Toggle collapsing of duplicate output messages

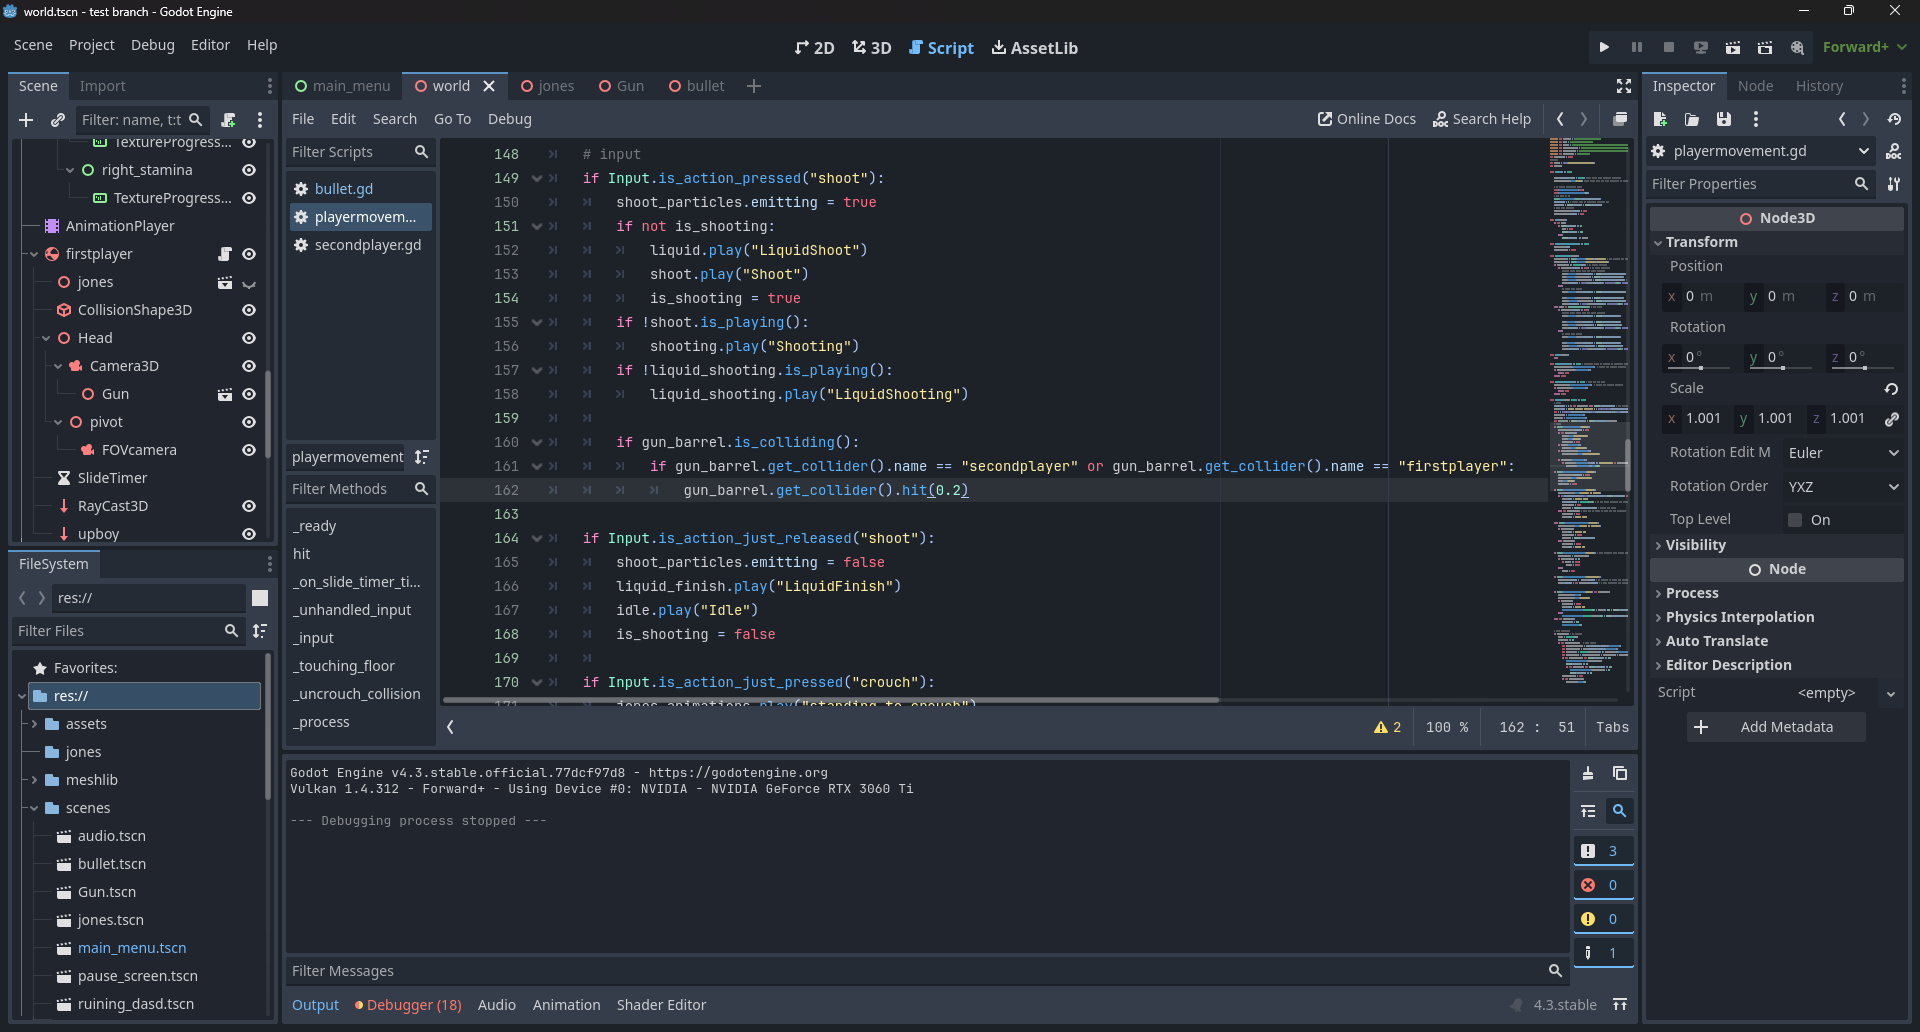(x=1588, y=811)
